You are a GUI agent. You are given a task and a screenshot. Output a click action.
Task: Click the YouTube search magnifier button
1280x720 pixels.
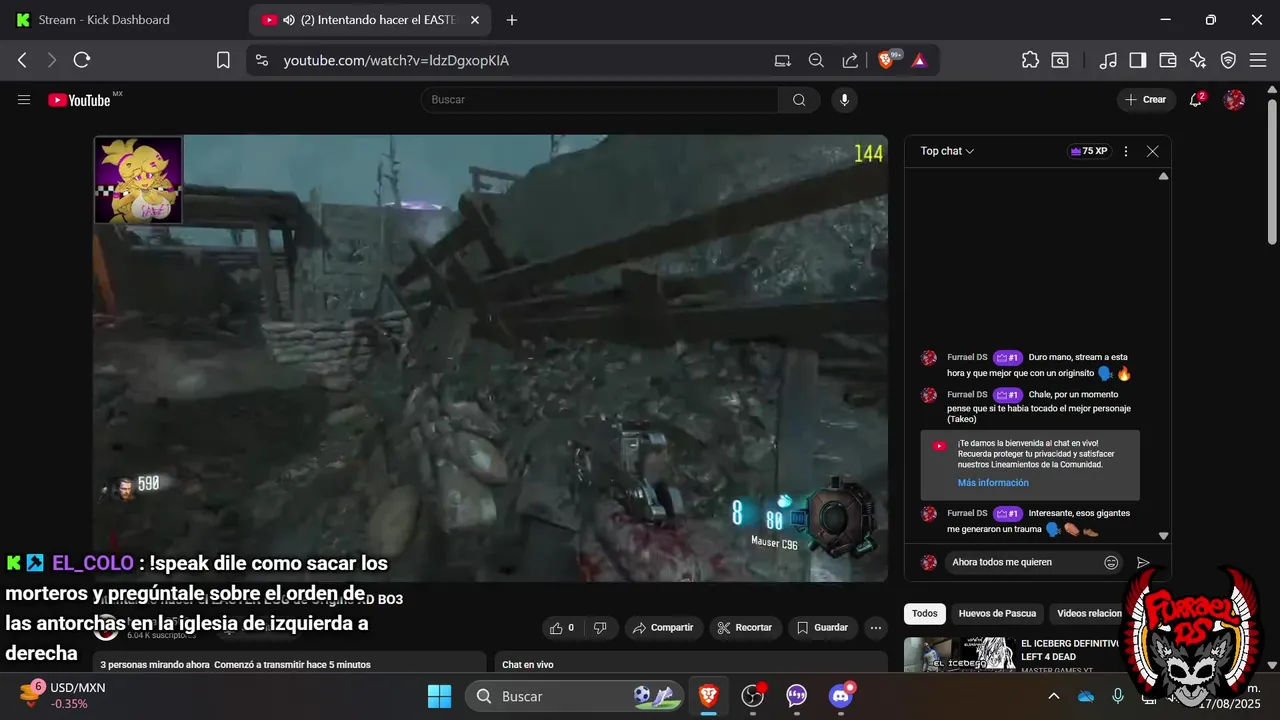click(x=799, y=99)
